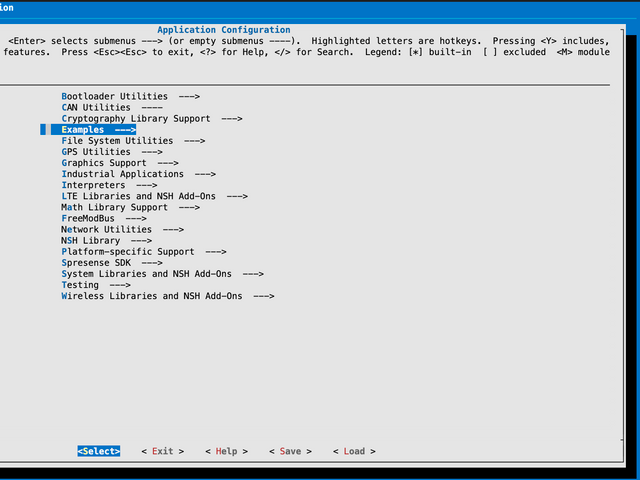
Task: Expand the NSH Library submenu
Action: pyautogui.click(x=107, y=240)
